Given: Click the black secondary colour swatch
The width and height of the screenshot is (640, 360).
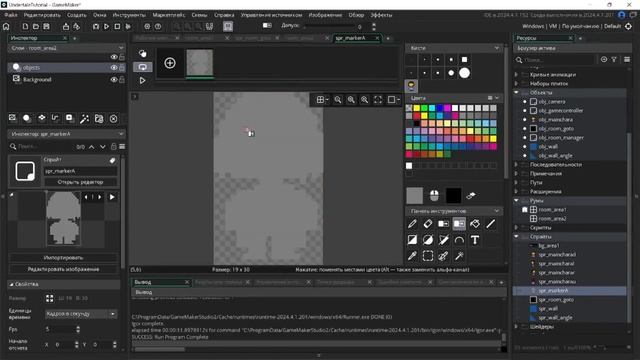Looking at the screenshot, I should pyautogui.click(x=453, y=196).
